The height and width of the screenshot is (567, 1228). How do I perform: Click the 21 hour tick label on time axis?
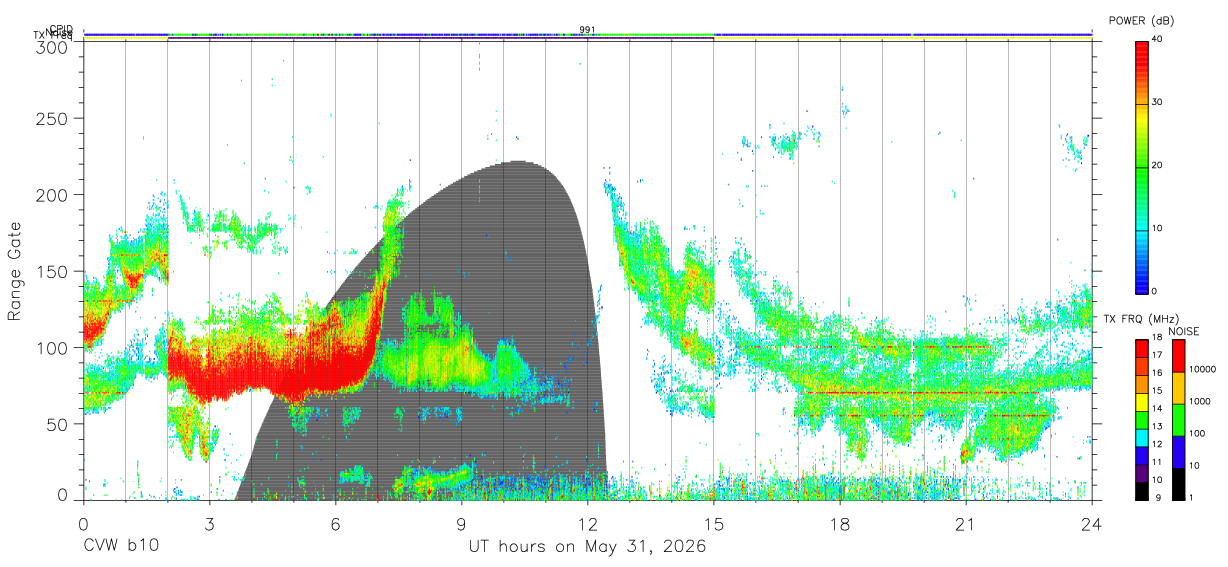[965, 524]
